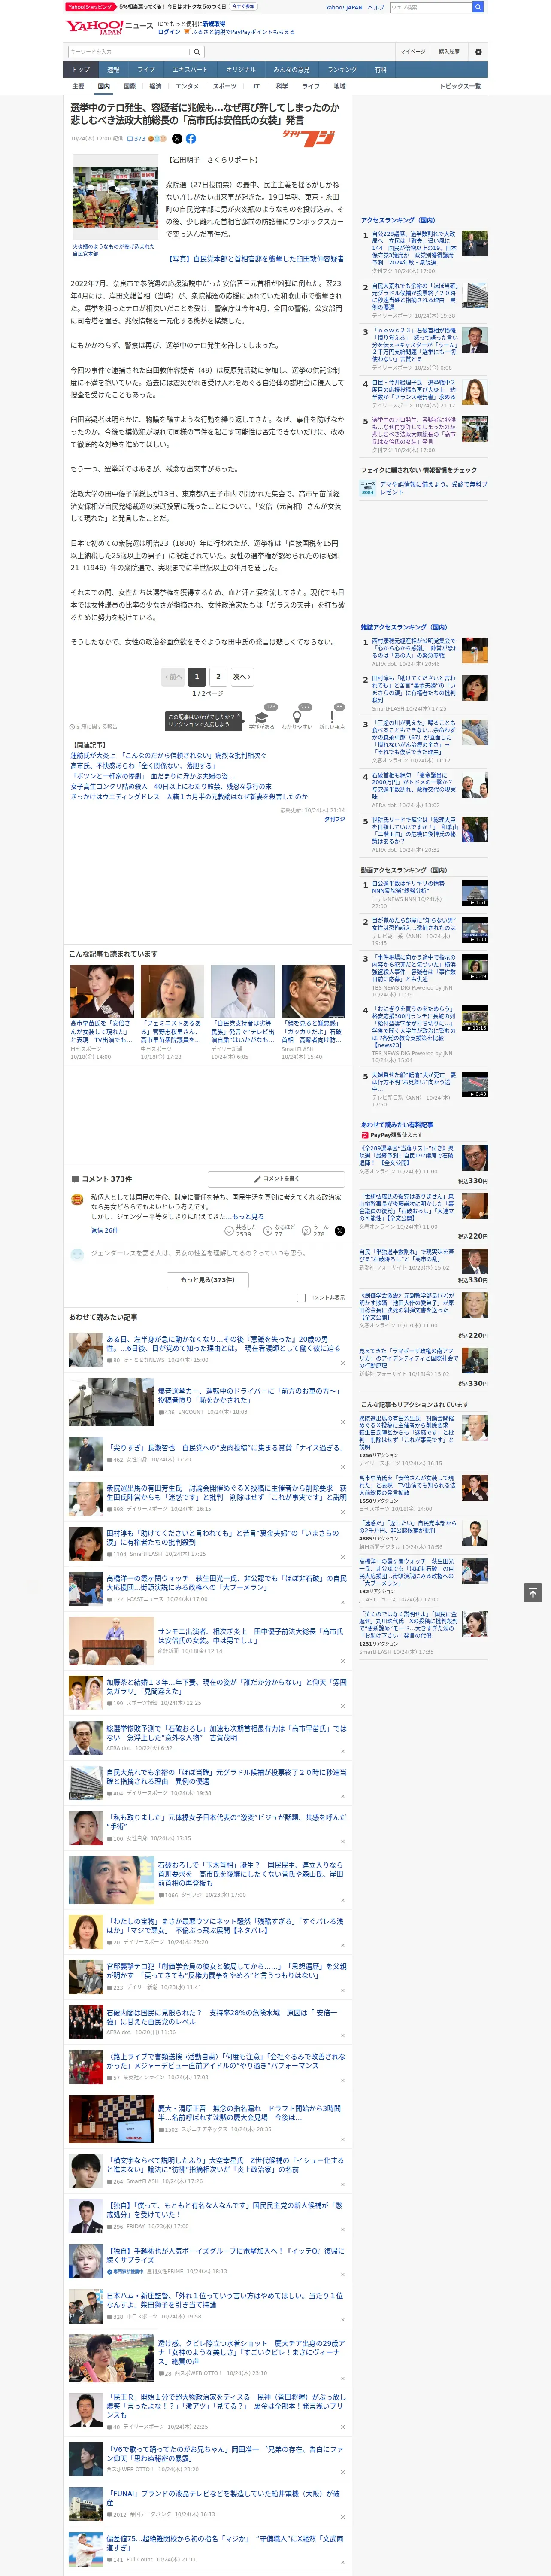Open the 石破おろしで「玉木首相」誕生 article

pyautogui.click(x=252, y=1874)
